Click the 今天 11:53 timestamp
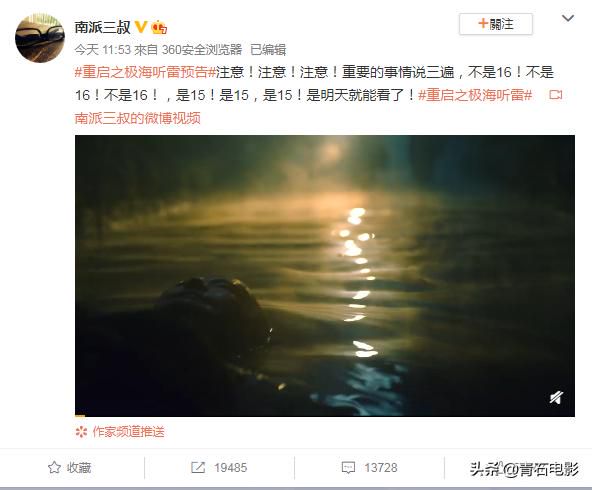The image size is (592, 490). coord(103,49)
